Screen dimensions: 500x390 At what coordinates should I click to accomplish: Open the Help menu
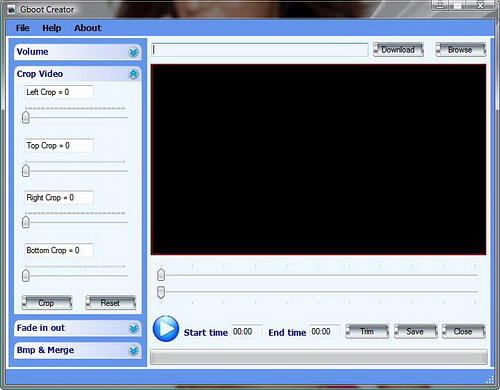coord(52,28)
